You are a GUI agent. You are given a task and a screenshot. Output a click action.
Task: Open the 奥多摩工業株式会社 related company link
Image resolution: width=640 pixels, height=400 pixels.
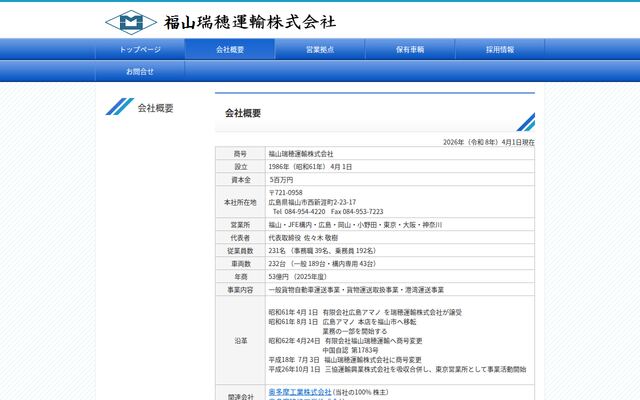click(x=300, y=392)
